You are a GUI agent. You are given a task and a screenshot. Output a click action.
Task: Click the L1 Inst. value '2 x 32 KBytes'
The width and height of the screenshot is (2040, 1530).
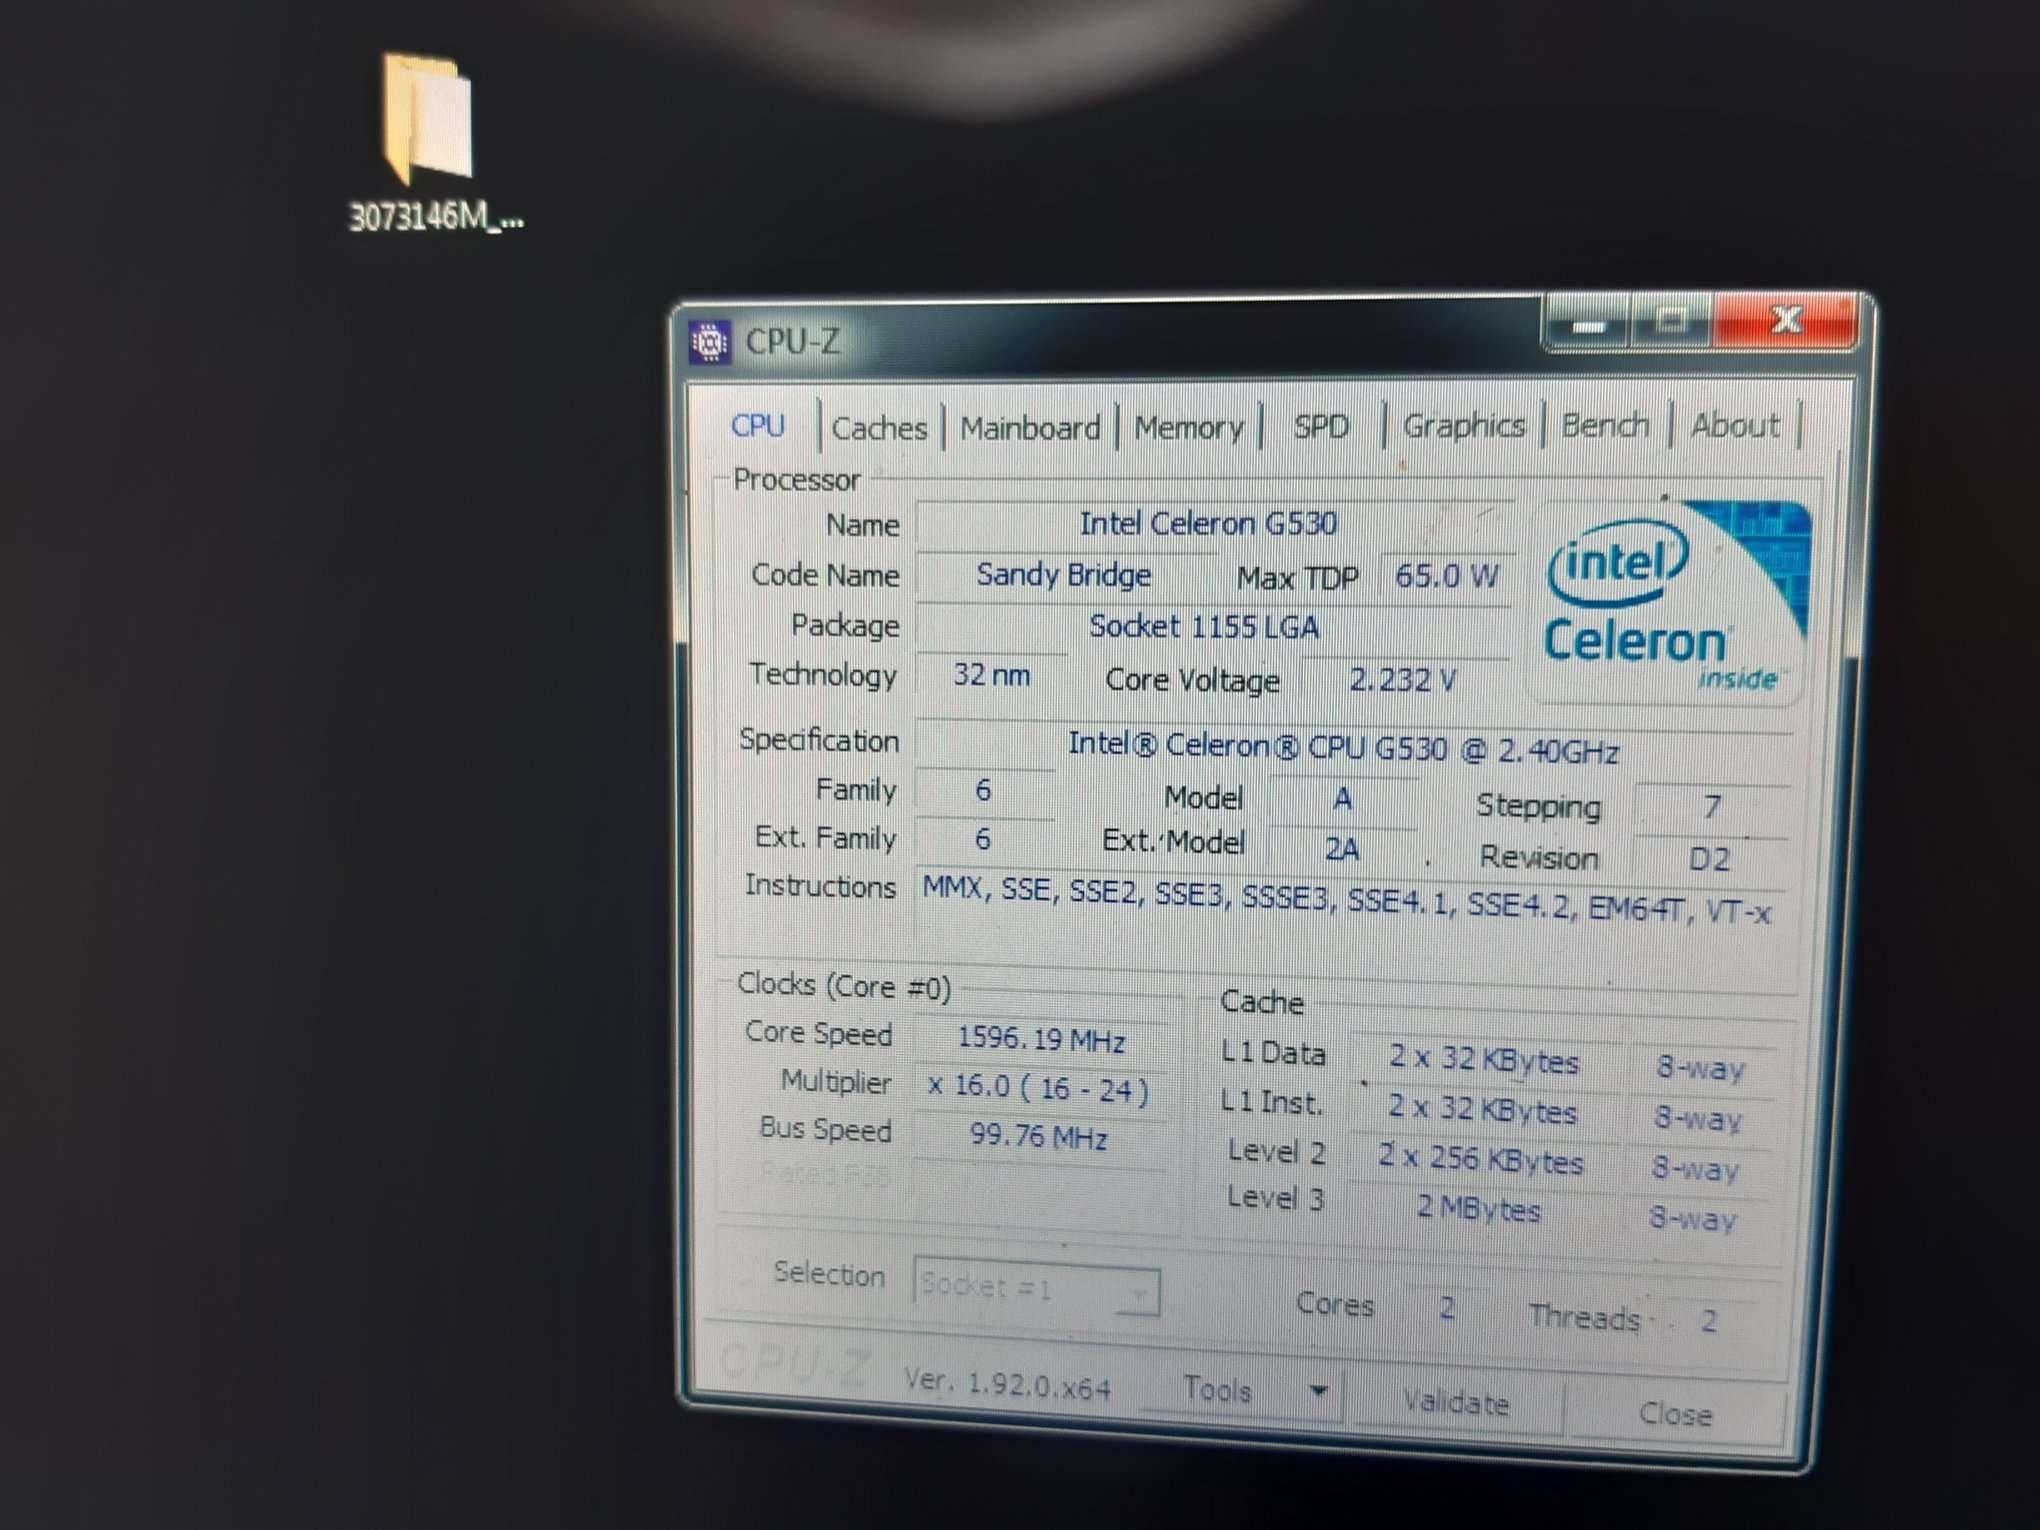[1482, 1110]
